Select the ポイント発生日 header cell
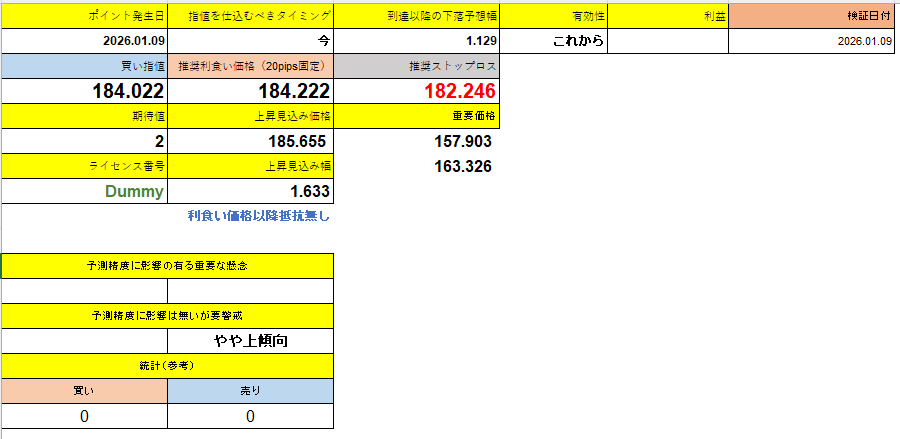The width and height of the screenshot is (900, 439). tap(84, 16)
